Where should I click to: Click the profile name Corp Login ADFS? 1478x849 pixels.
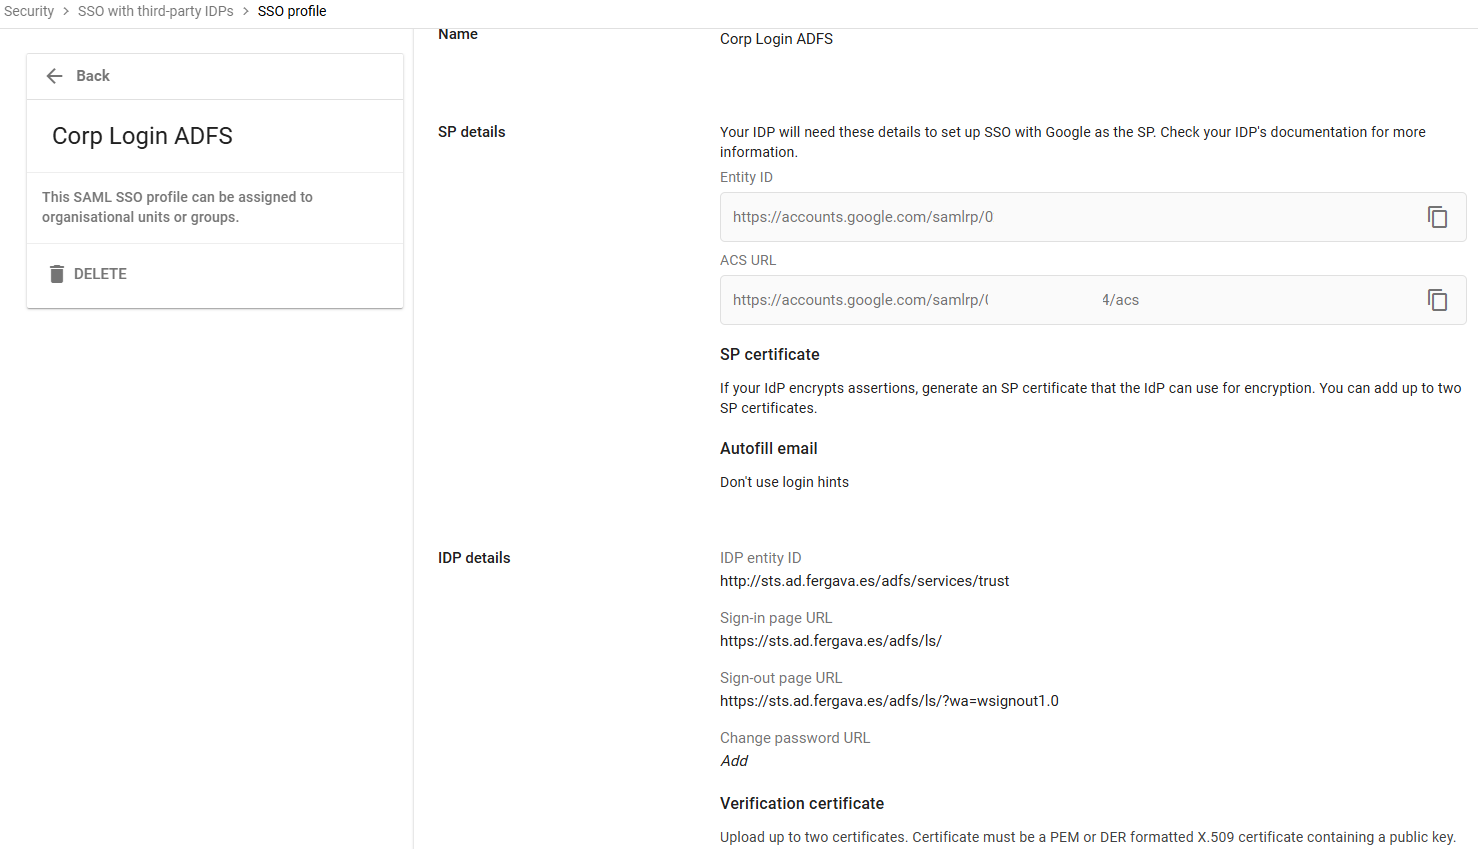tap(142, 135)
